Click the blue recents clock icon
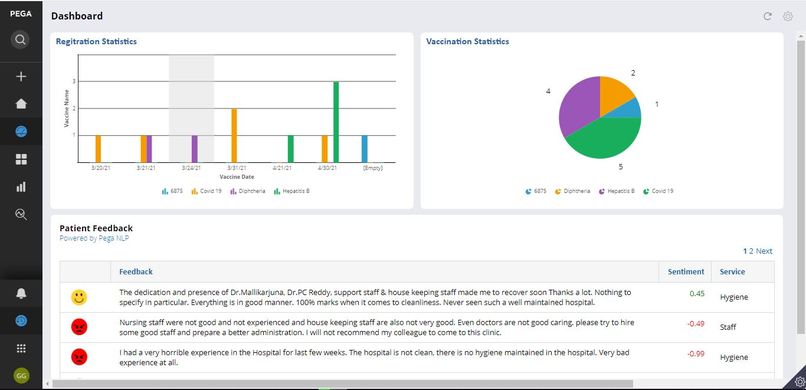The image size is (806, 390). pos(21,321)
